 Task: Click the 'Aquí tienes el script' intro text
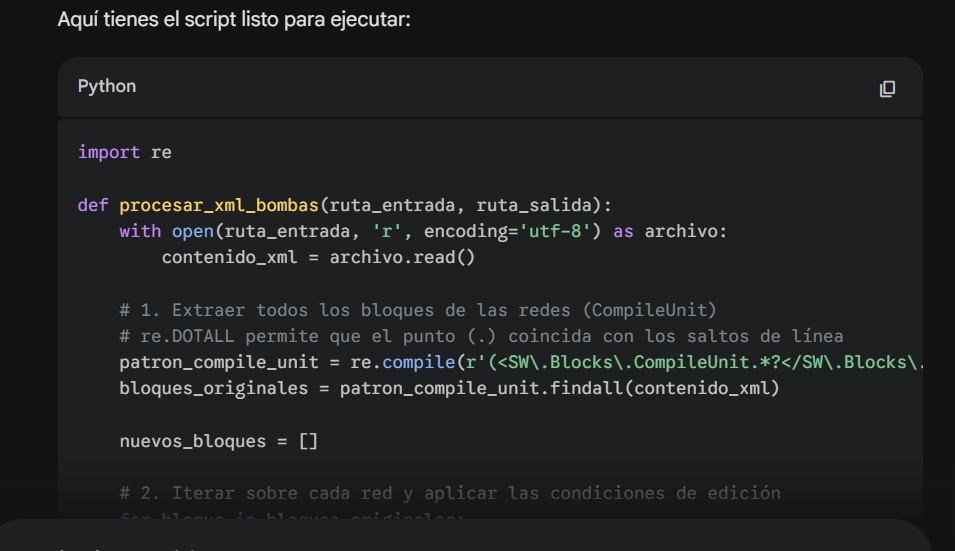(x=234, y=20)
